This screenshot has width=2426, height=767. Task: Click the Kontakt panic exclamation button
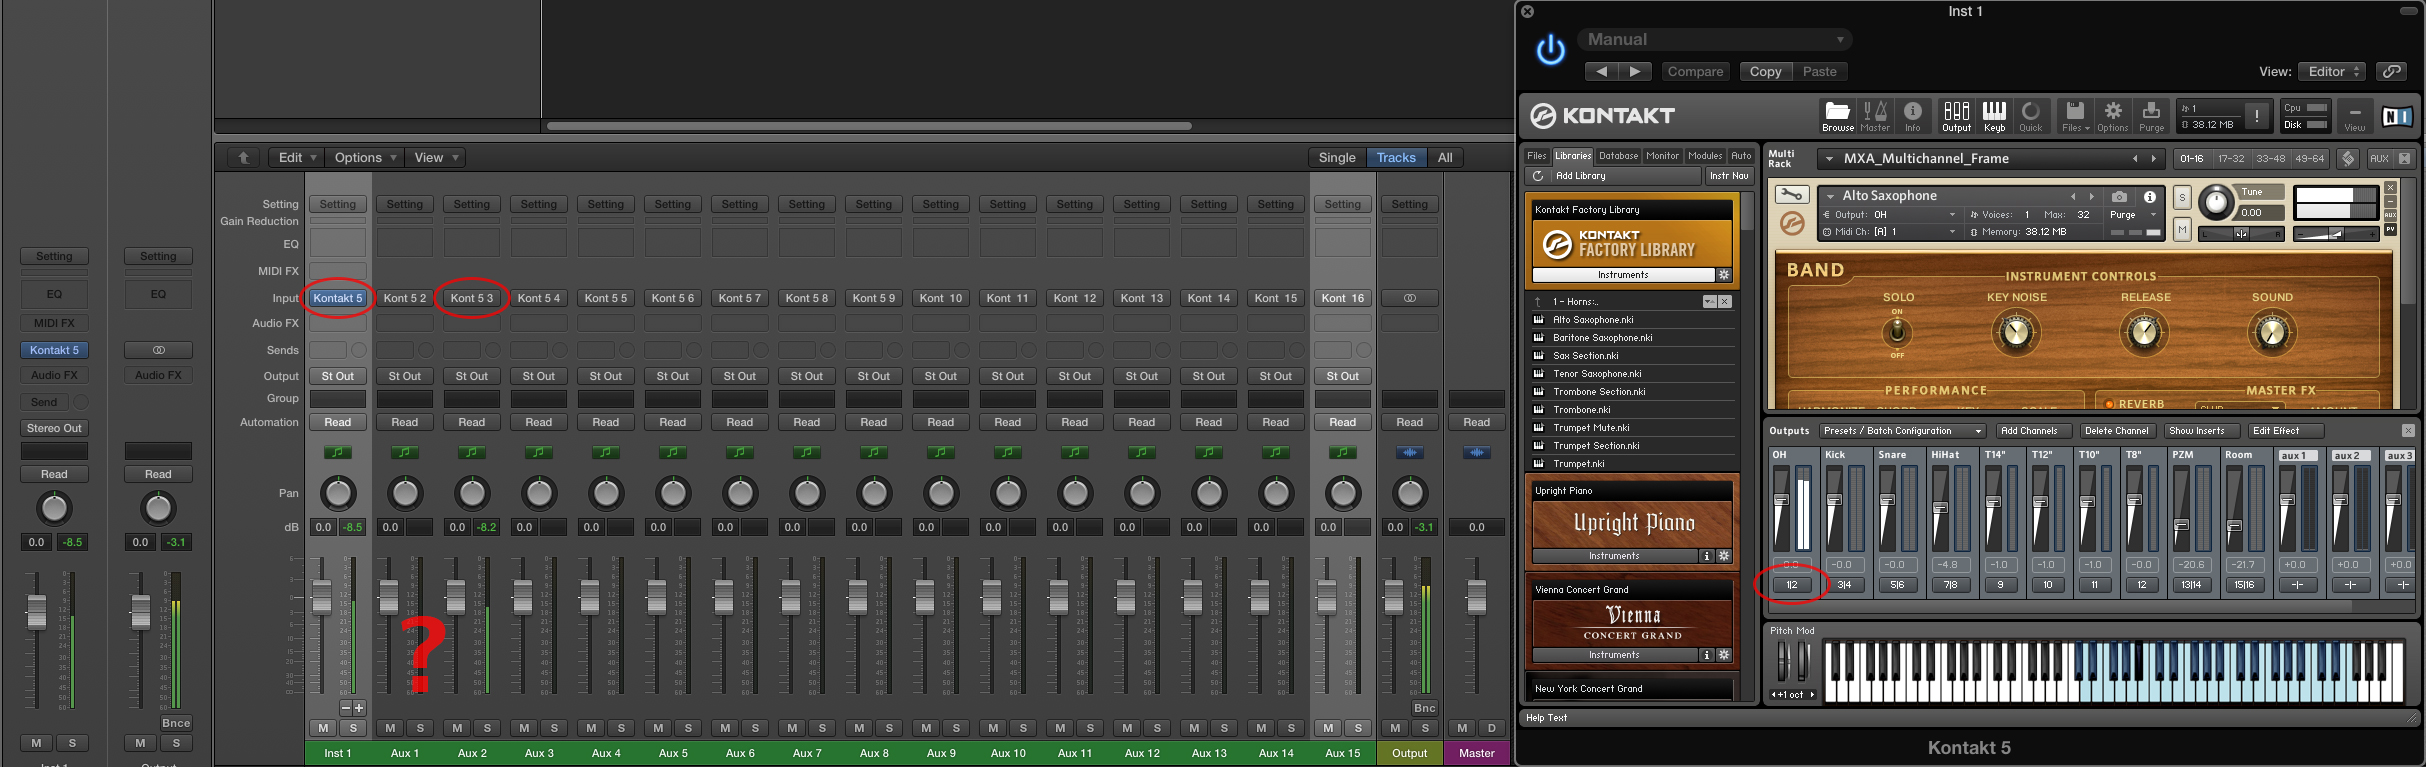tap(2257, 116)
